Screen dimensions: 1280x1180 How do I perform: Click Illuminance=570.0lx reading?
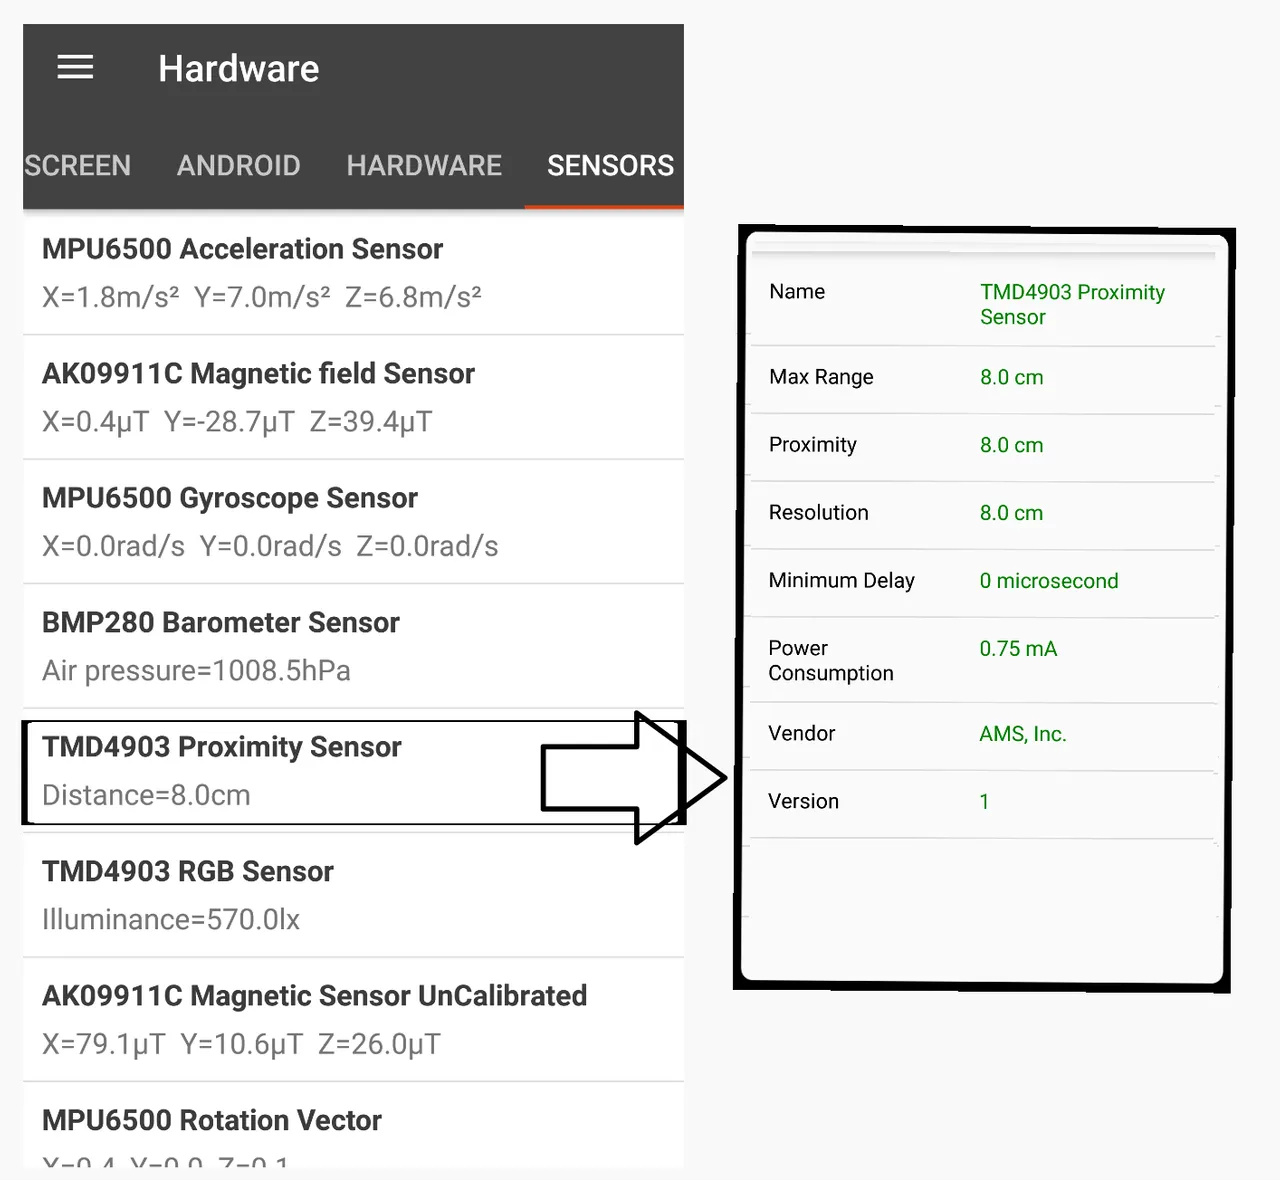click(x=171, y=919)
